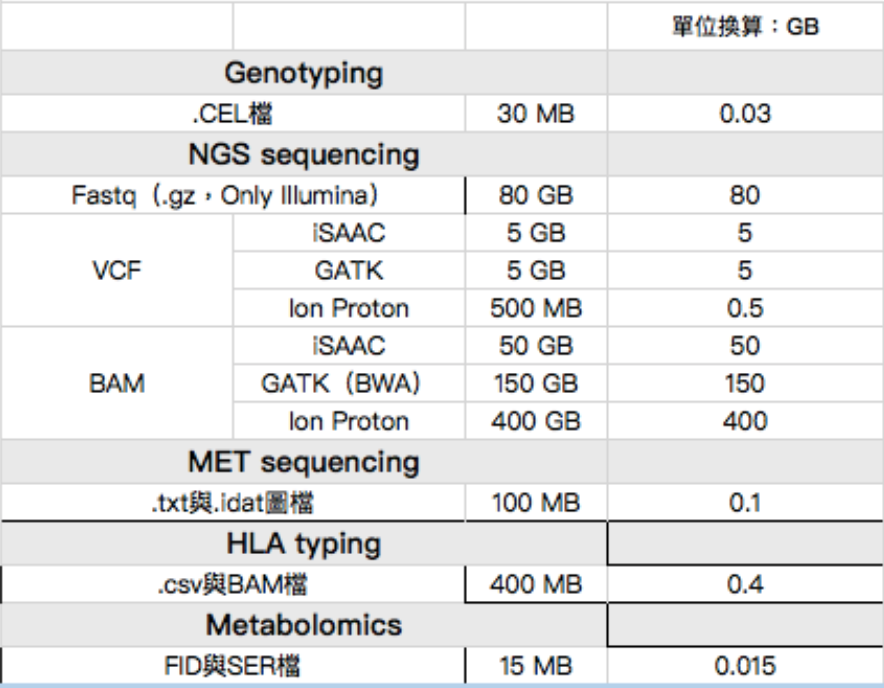
Task: Select the MET sequencing section header
Action: click(x=303, y=462)
